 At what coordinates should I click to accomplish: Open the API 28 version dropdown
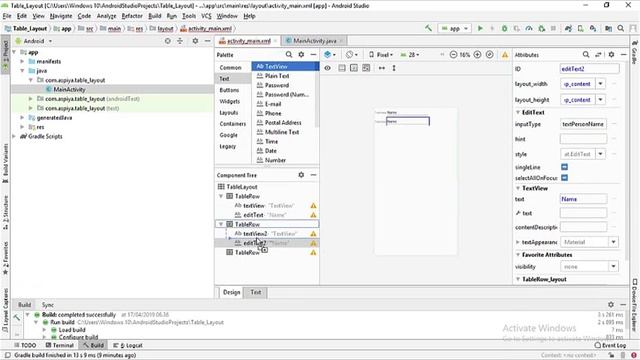point(410,54)
